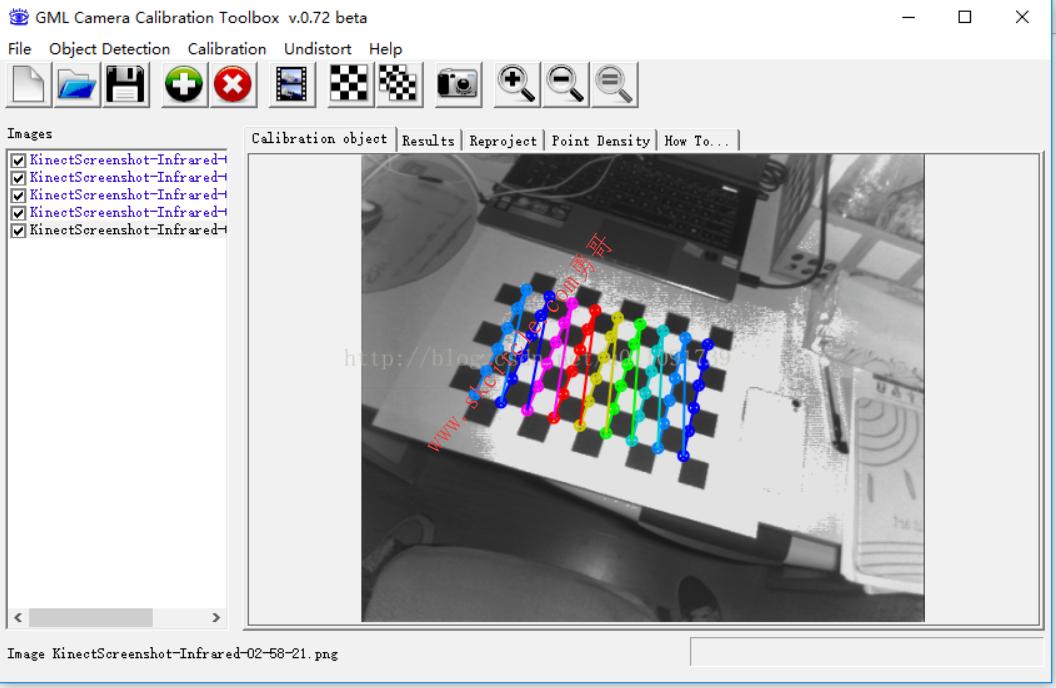Click the camera toolbar icon
Screen dimensions: 1056x688
point(458,85)
